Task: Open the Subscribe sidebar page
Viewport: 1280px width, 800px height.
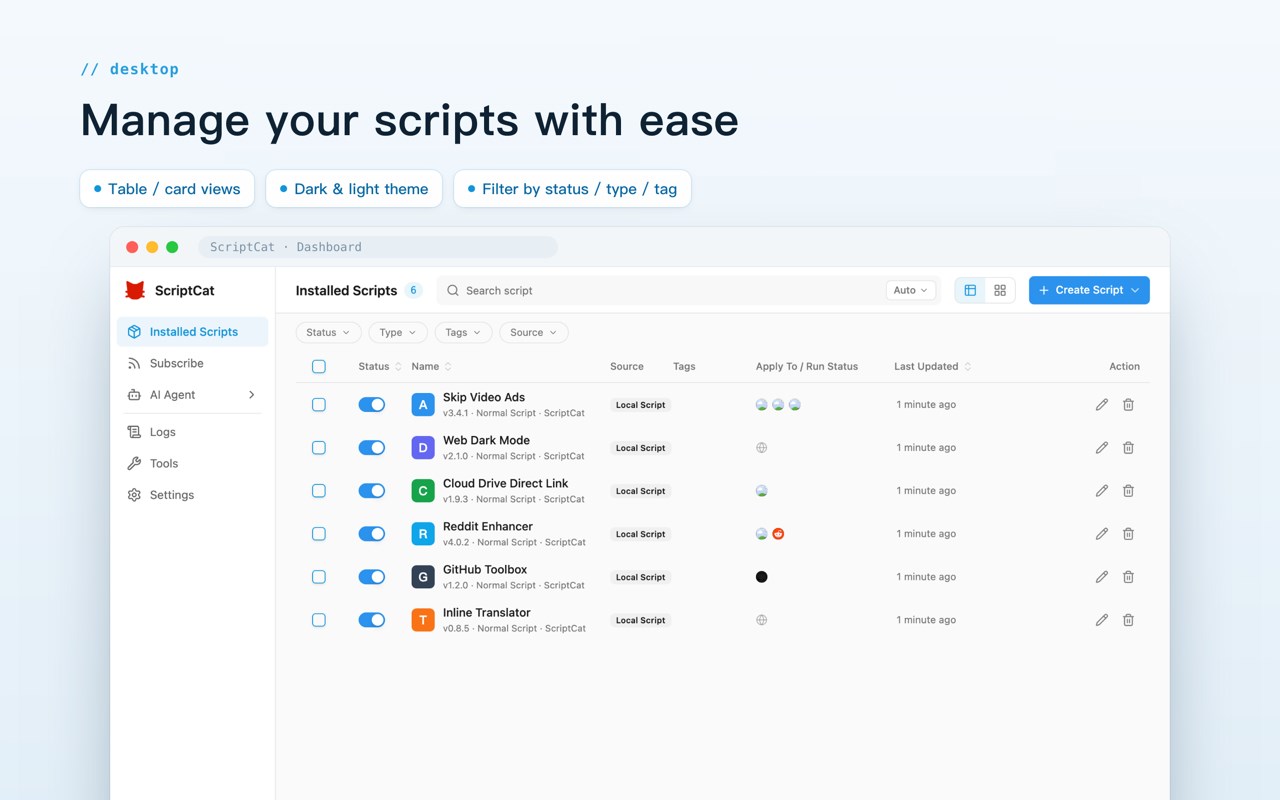Action: click(x=193, y=364)
